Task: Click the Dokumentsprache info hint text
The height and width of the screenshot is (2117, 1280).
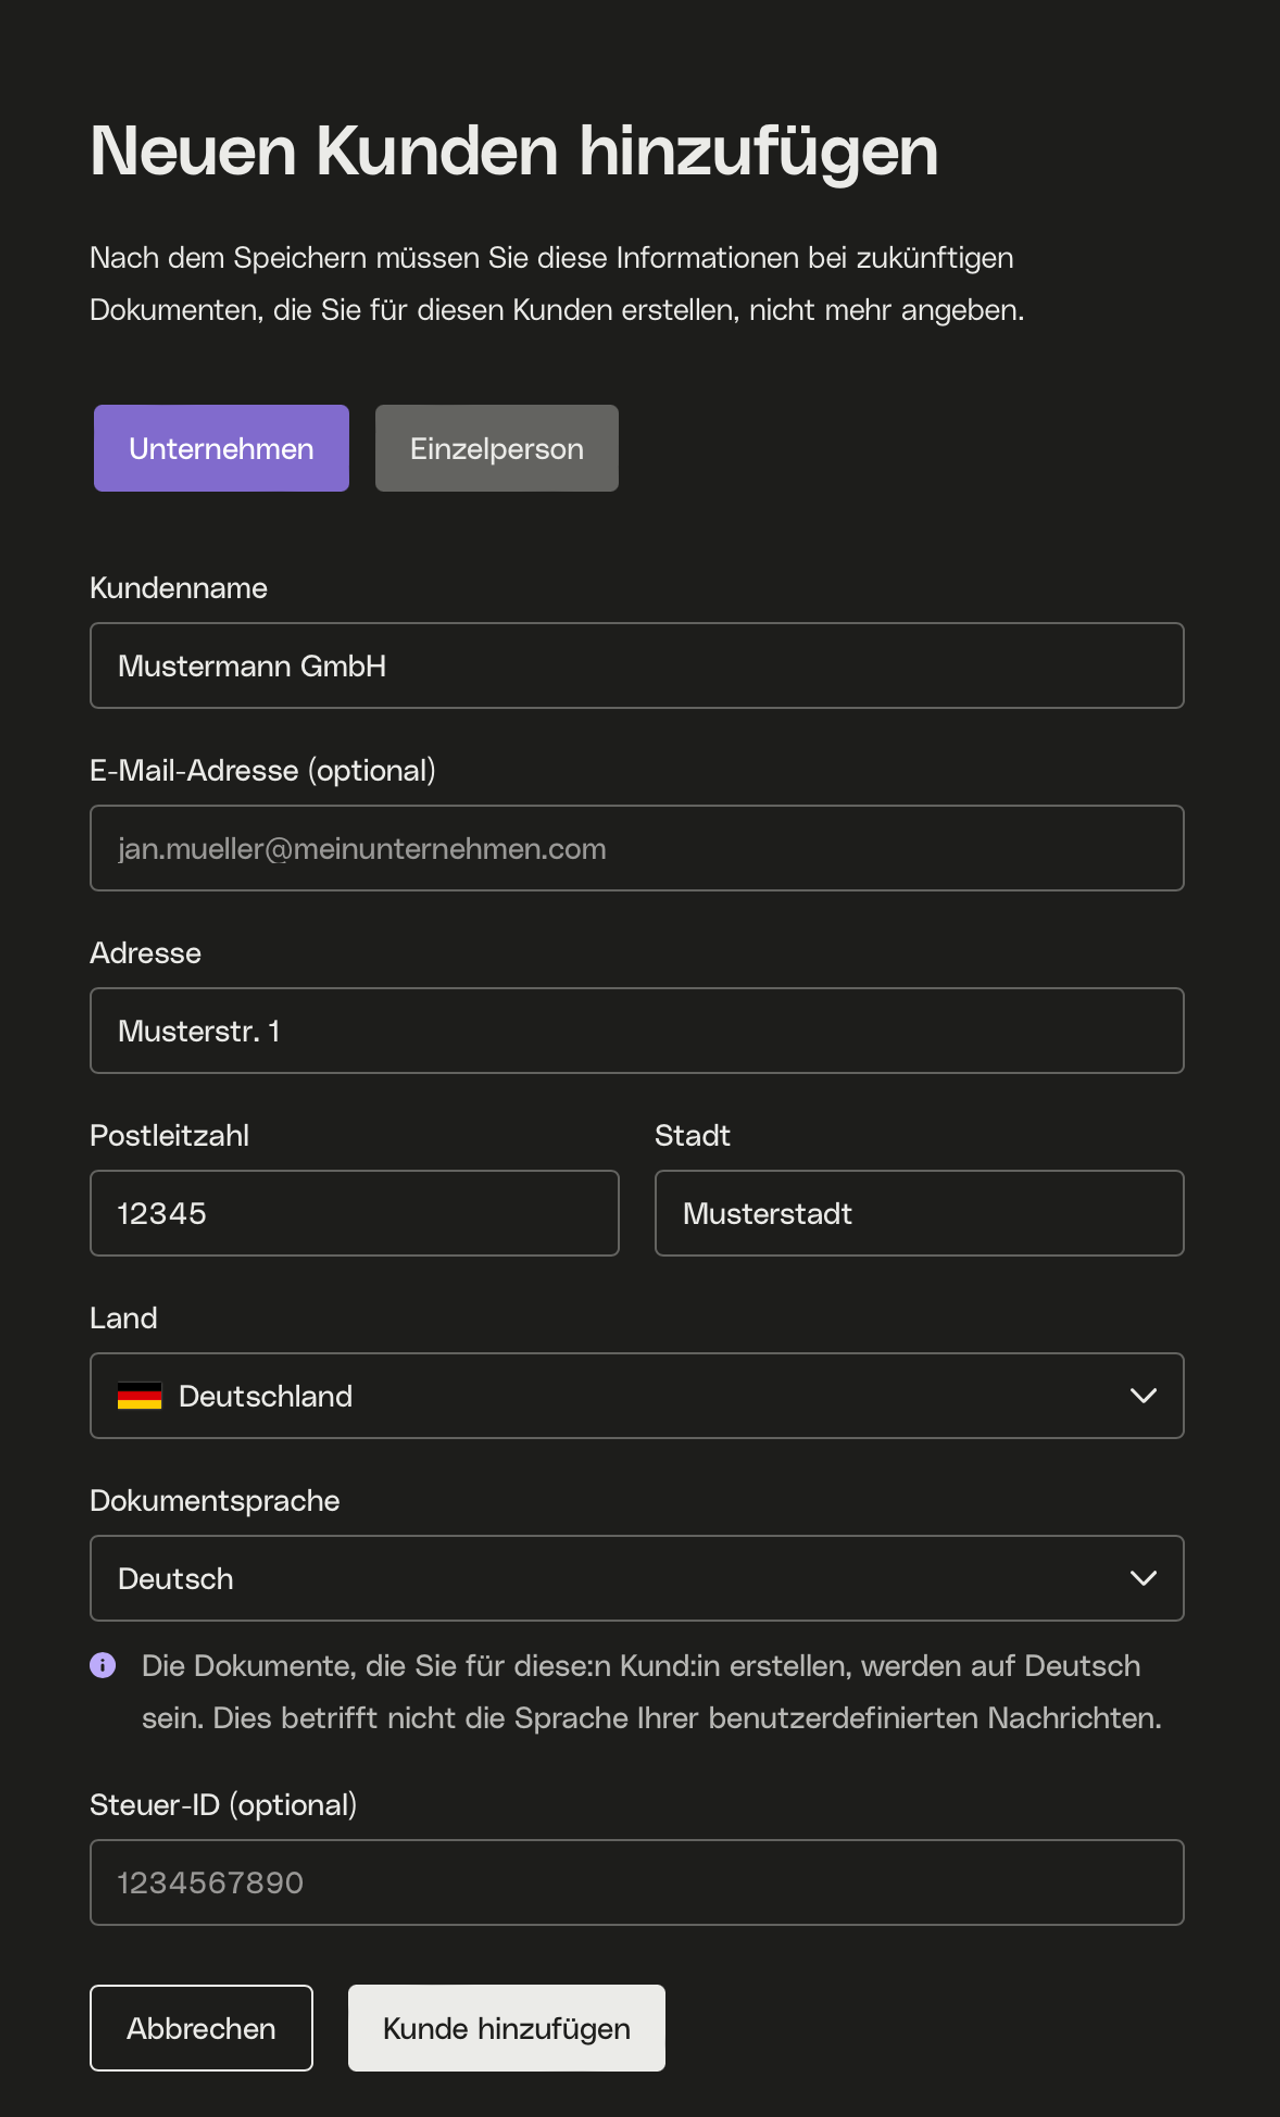Action: [652, 1692]
